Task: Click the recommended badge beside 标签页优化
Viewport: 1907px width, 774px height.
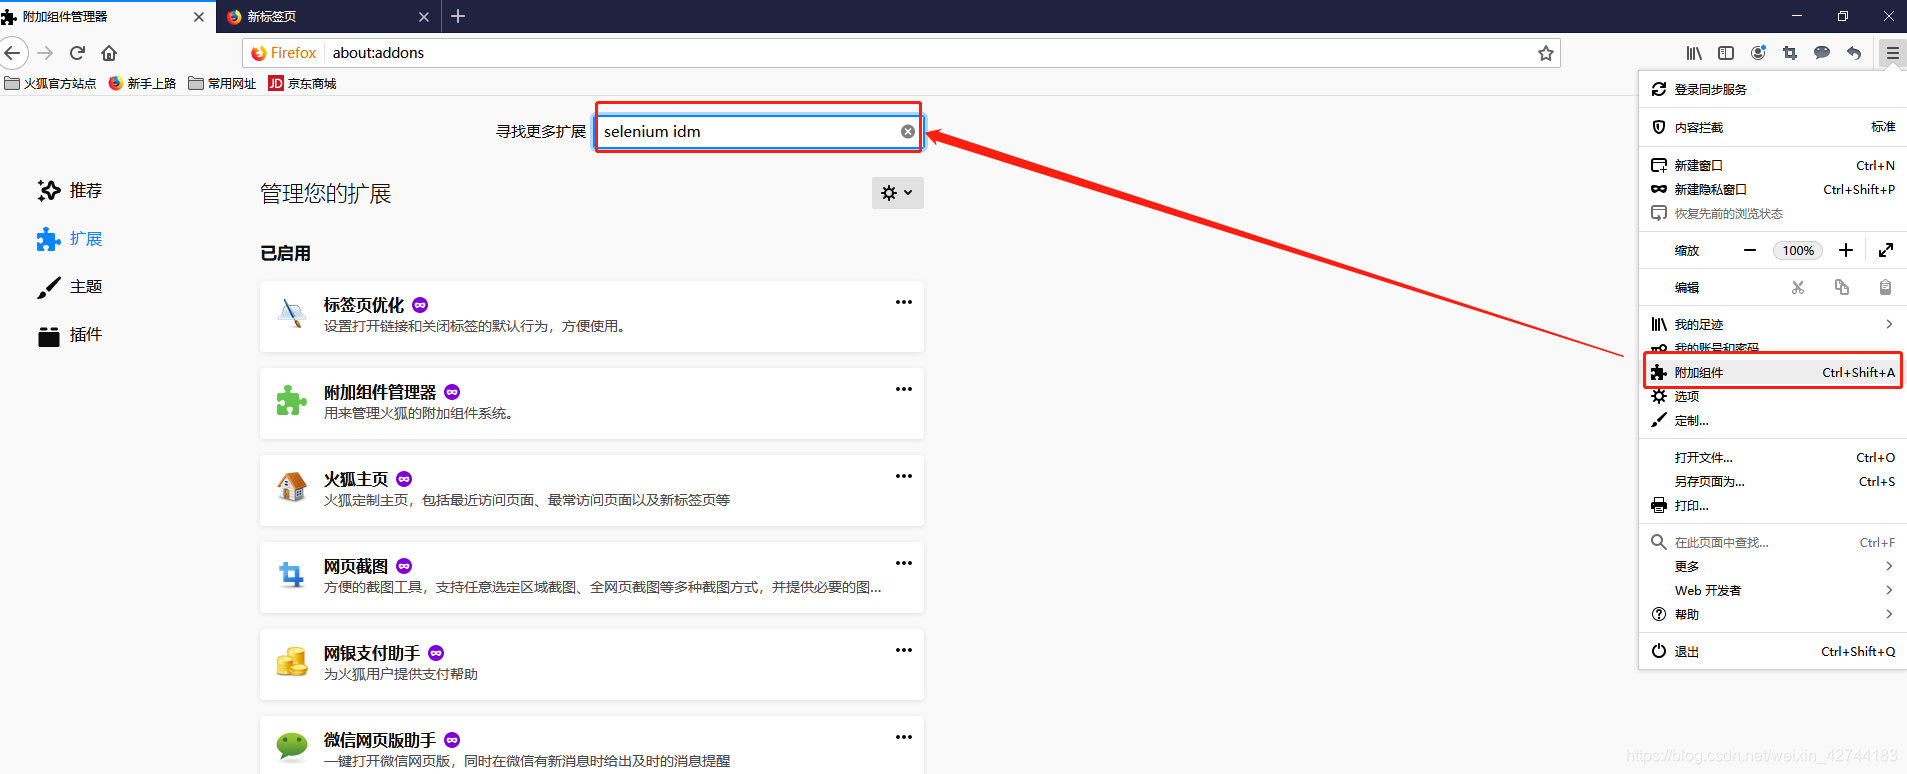Action: (420, 305)
